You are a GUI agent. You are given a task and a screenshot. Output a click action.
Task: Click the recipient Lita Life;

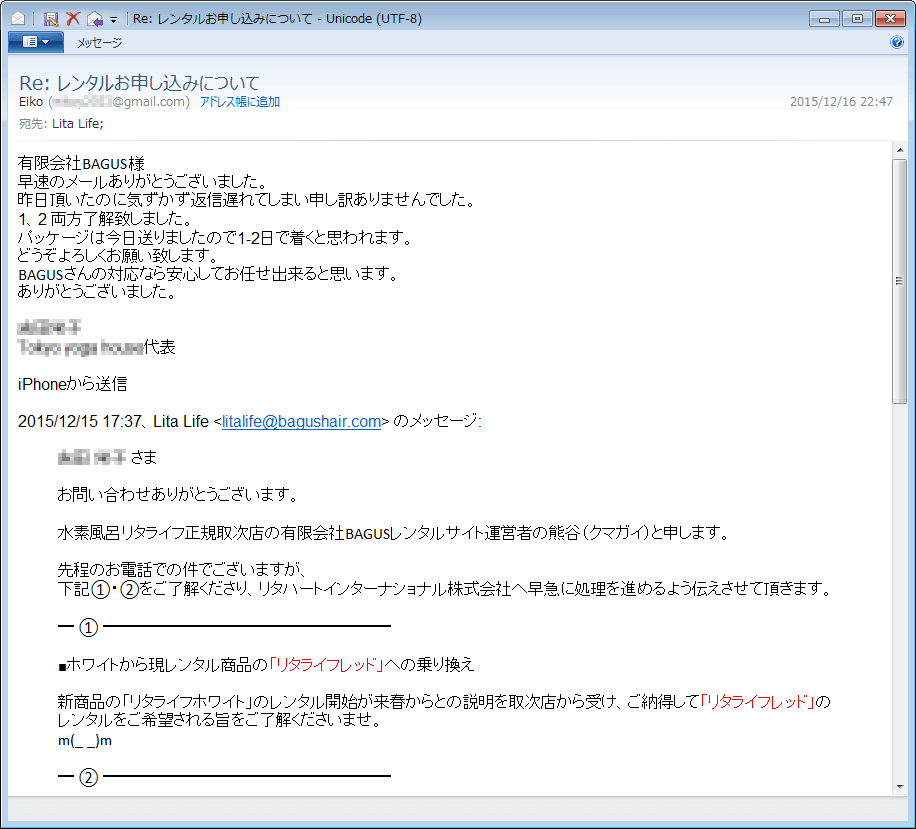[x=78, y=124]
